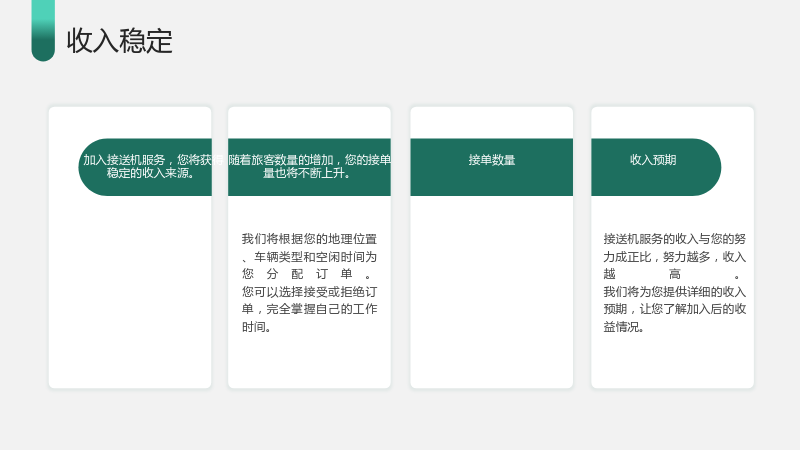Select the first white card panel
This screenshot has width=800, height=450.
pos(130,247)
